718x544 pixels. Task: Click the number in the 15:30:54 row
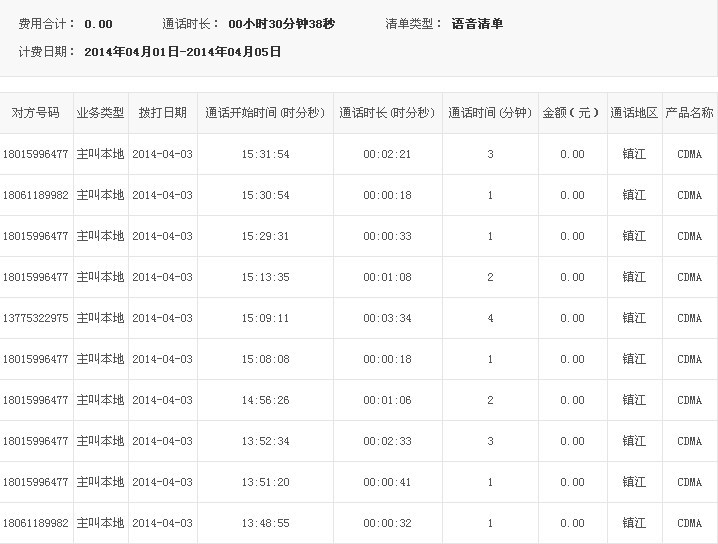coord(35,195)
